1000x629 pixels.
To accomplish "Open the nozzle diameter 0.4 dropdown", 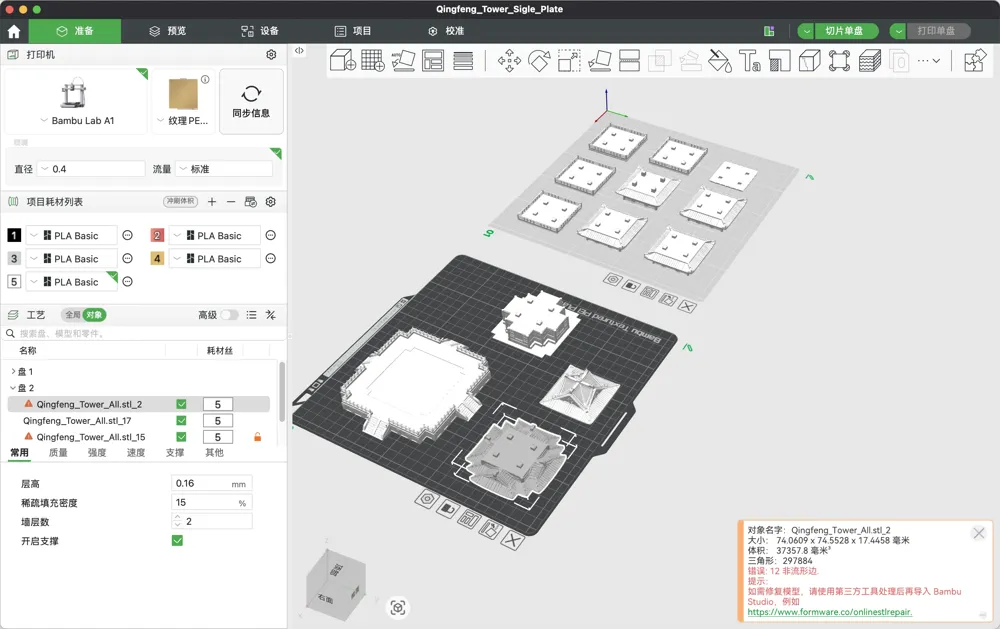I will [91, 169].
